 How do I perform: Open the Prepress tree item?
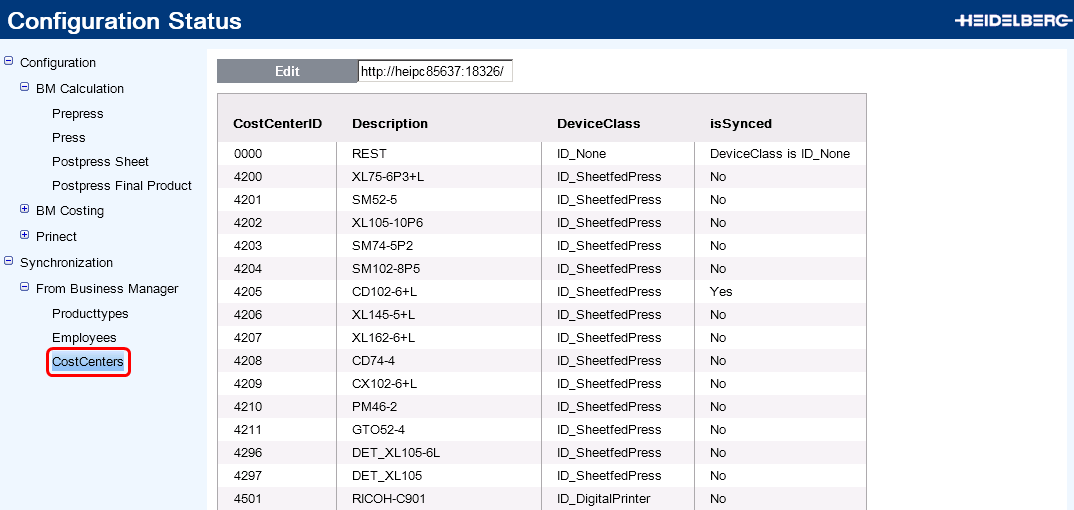77,114
